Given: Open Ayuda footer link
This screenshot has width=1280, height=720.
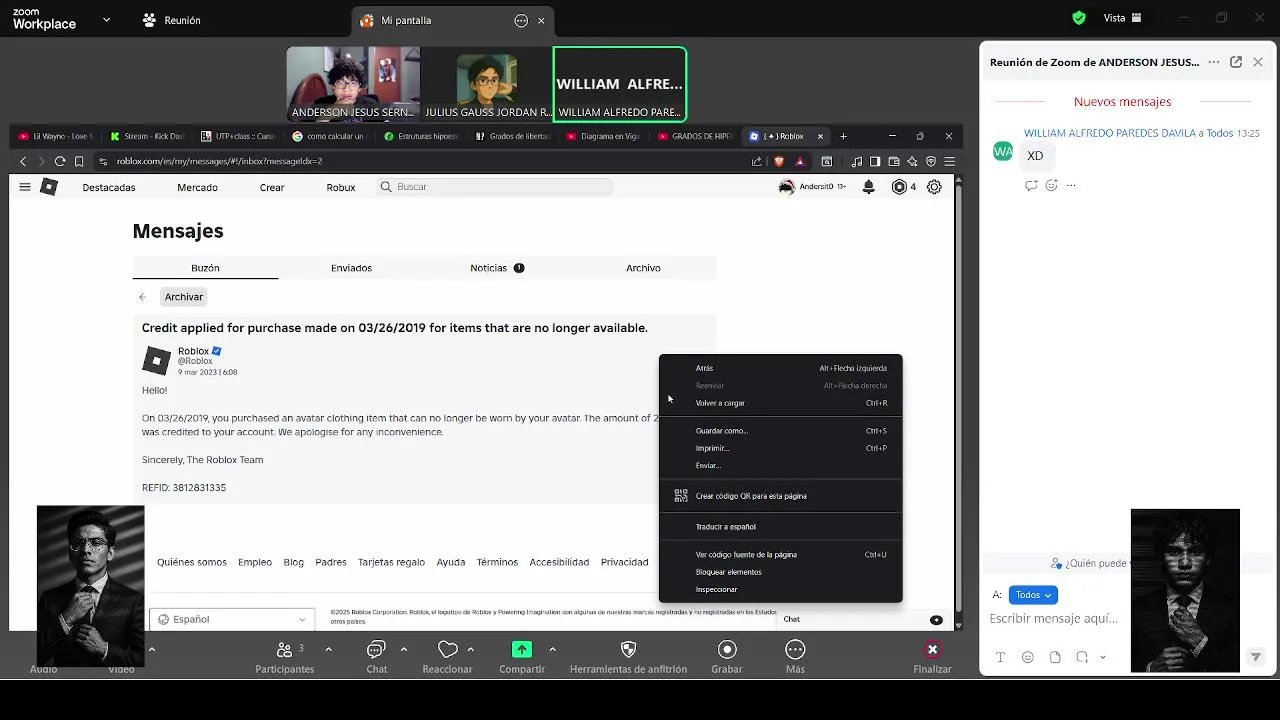Looking at the screenshot, I should [451, 562].
